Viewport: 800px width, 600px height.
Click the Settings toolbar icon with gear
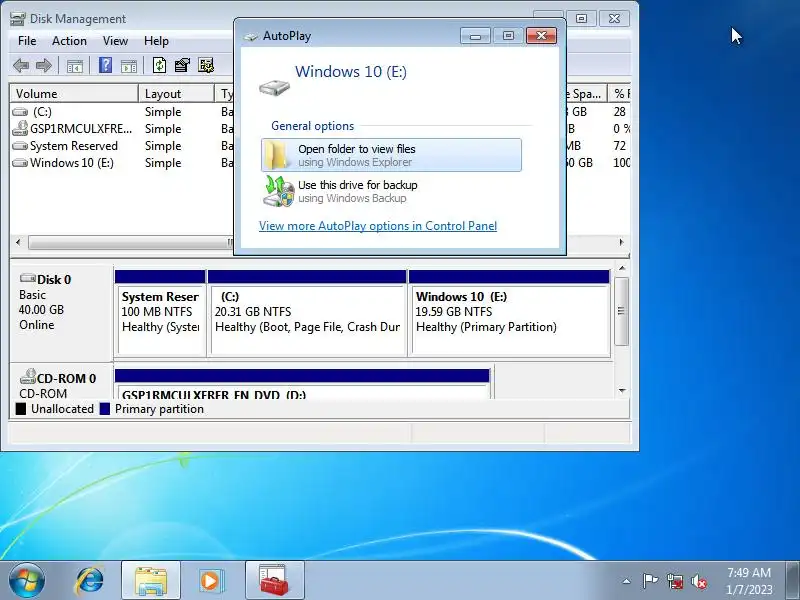[206, 65]
